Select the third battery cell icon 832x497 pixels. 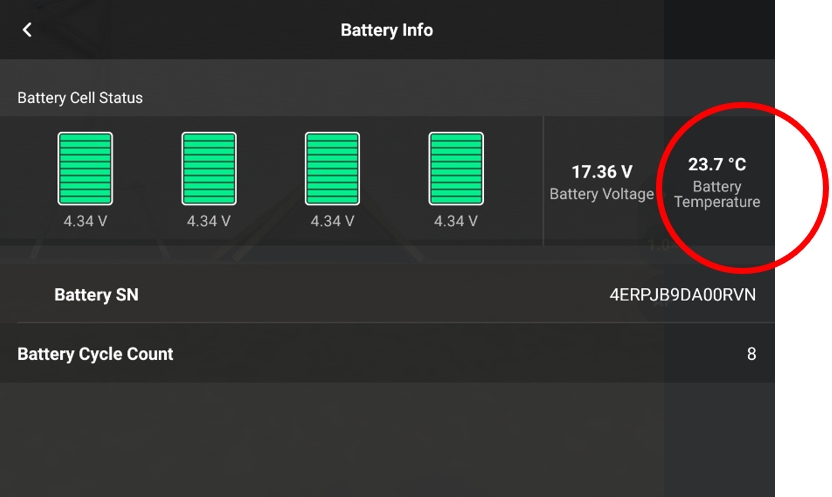(x=332, y=169)
